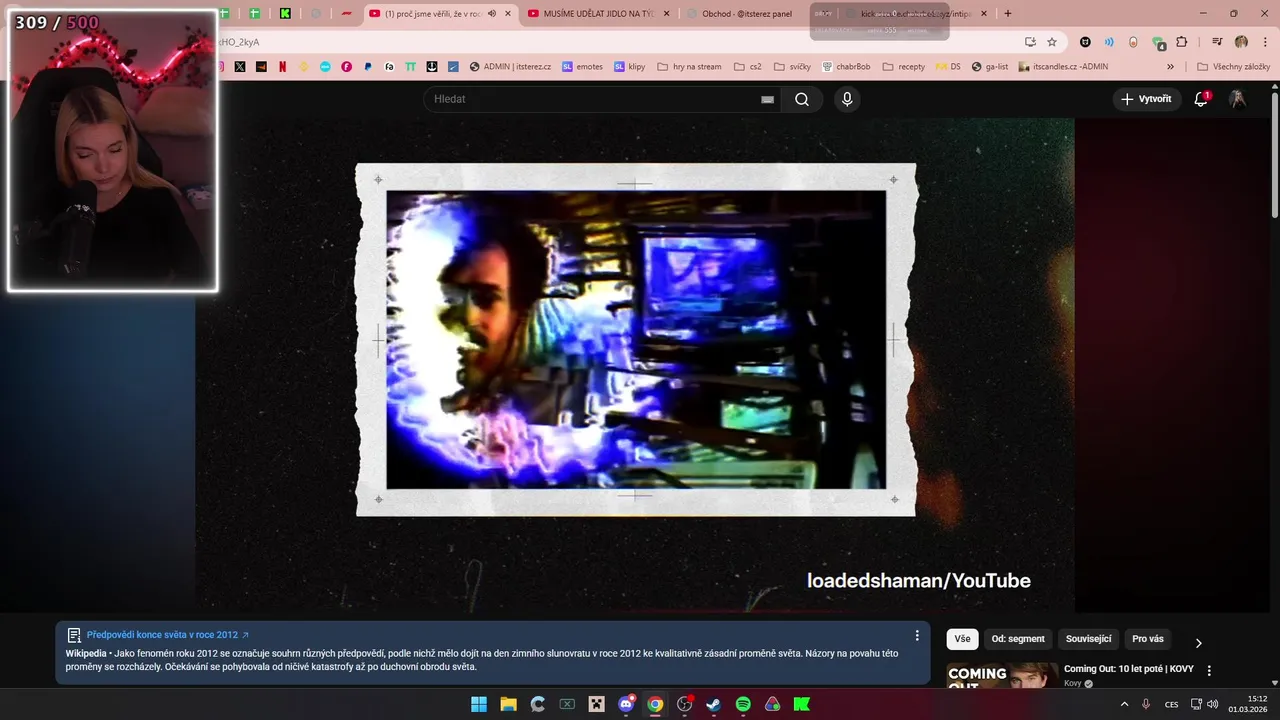Open Steam from the taskbar
1280x720 pixels.
click(714, 704)
